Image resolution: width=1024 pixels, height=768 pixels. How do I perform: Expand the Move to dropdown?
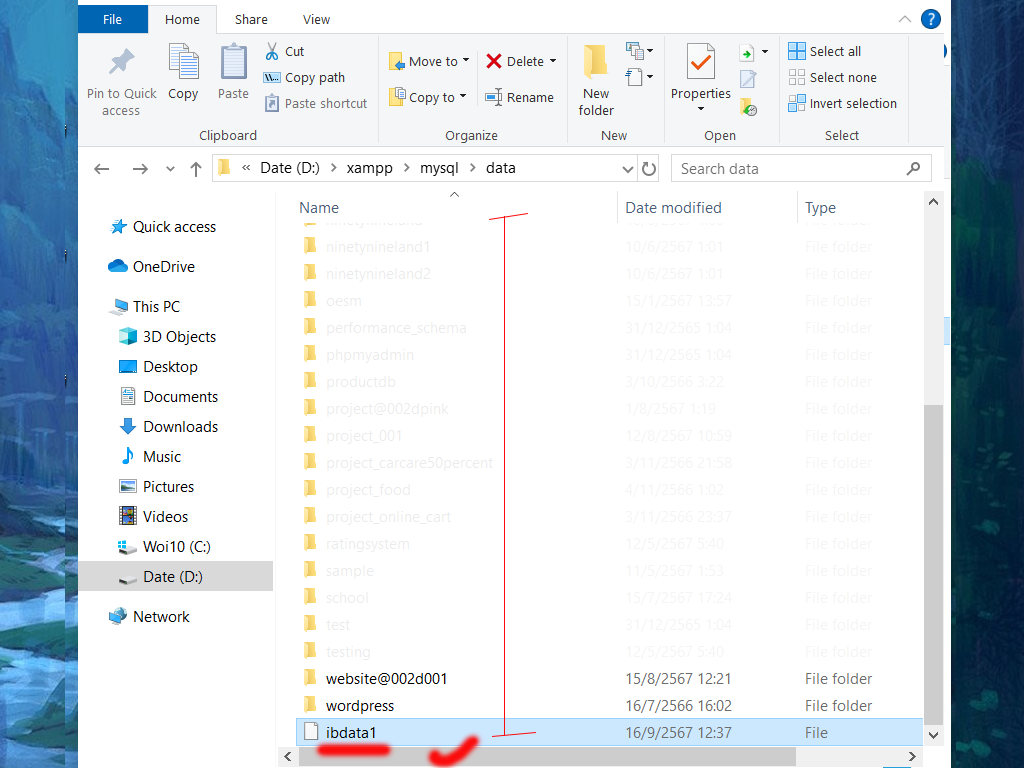click(465, 62)
